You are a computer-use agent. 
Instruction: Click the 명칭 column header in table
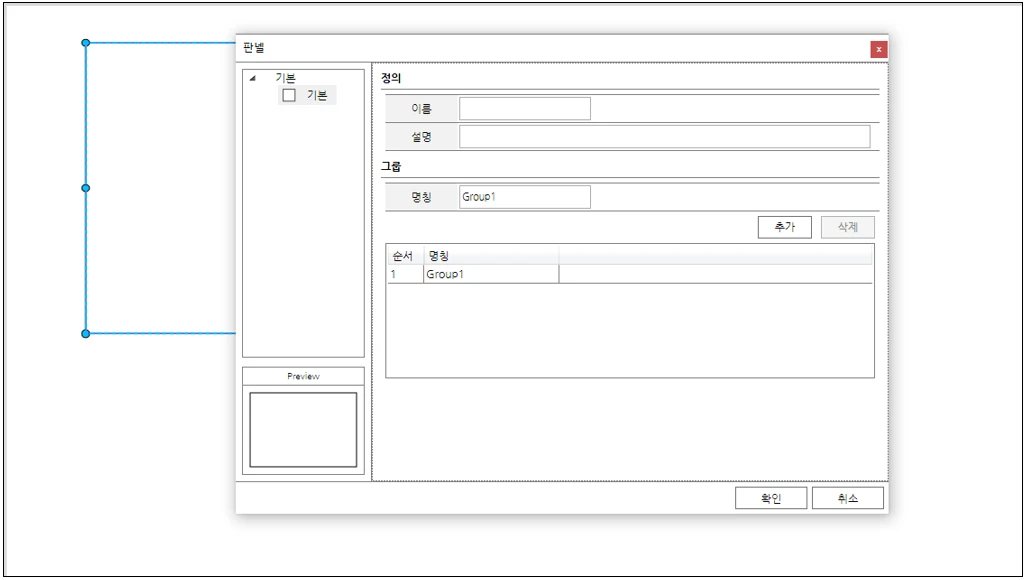(491, 255)
